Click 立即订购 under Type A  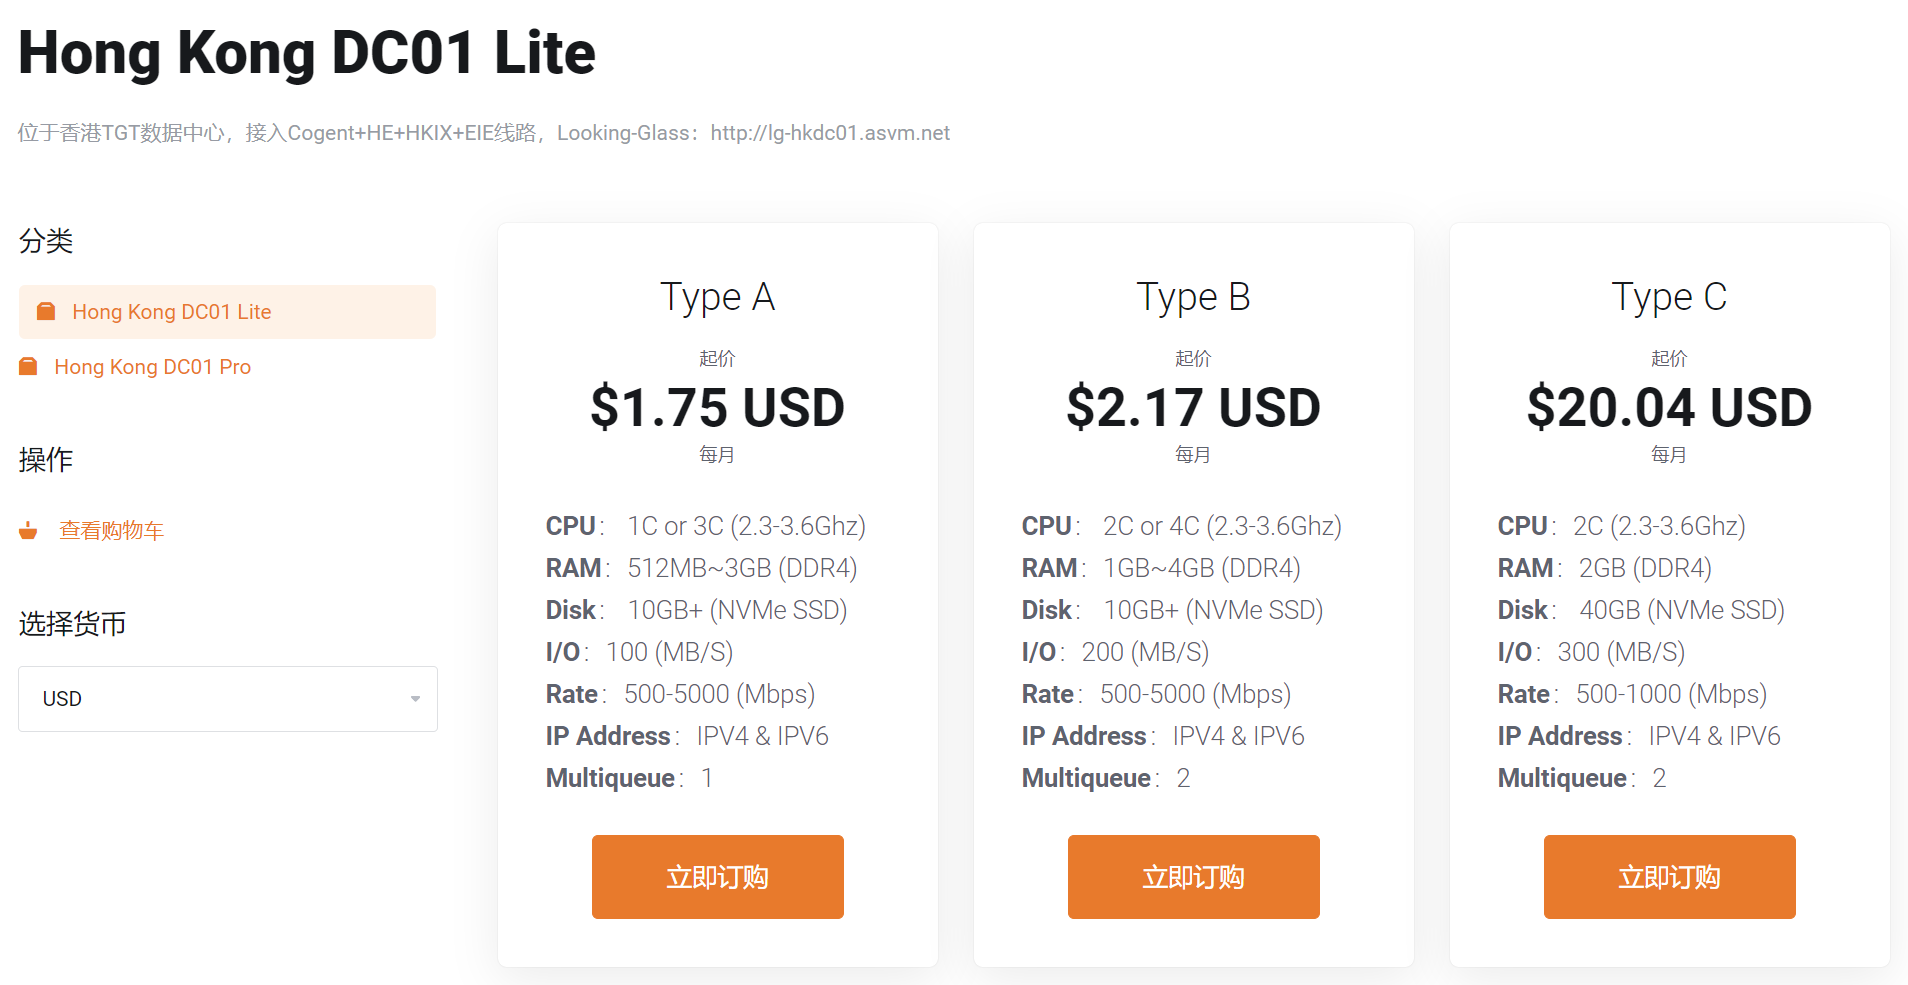pyautogui.click(x=717, y=876)
